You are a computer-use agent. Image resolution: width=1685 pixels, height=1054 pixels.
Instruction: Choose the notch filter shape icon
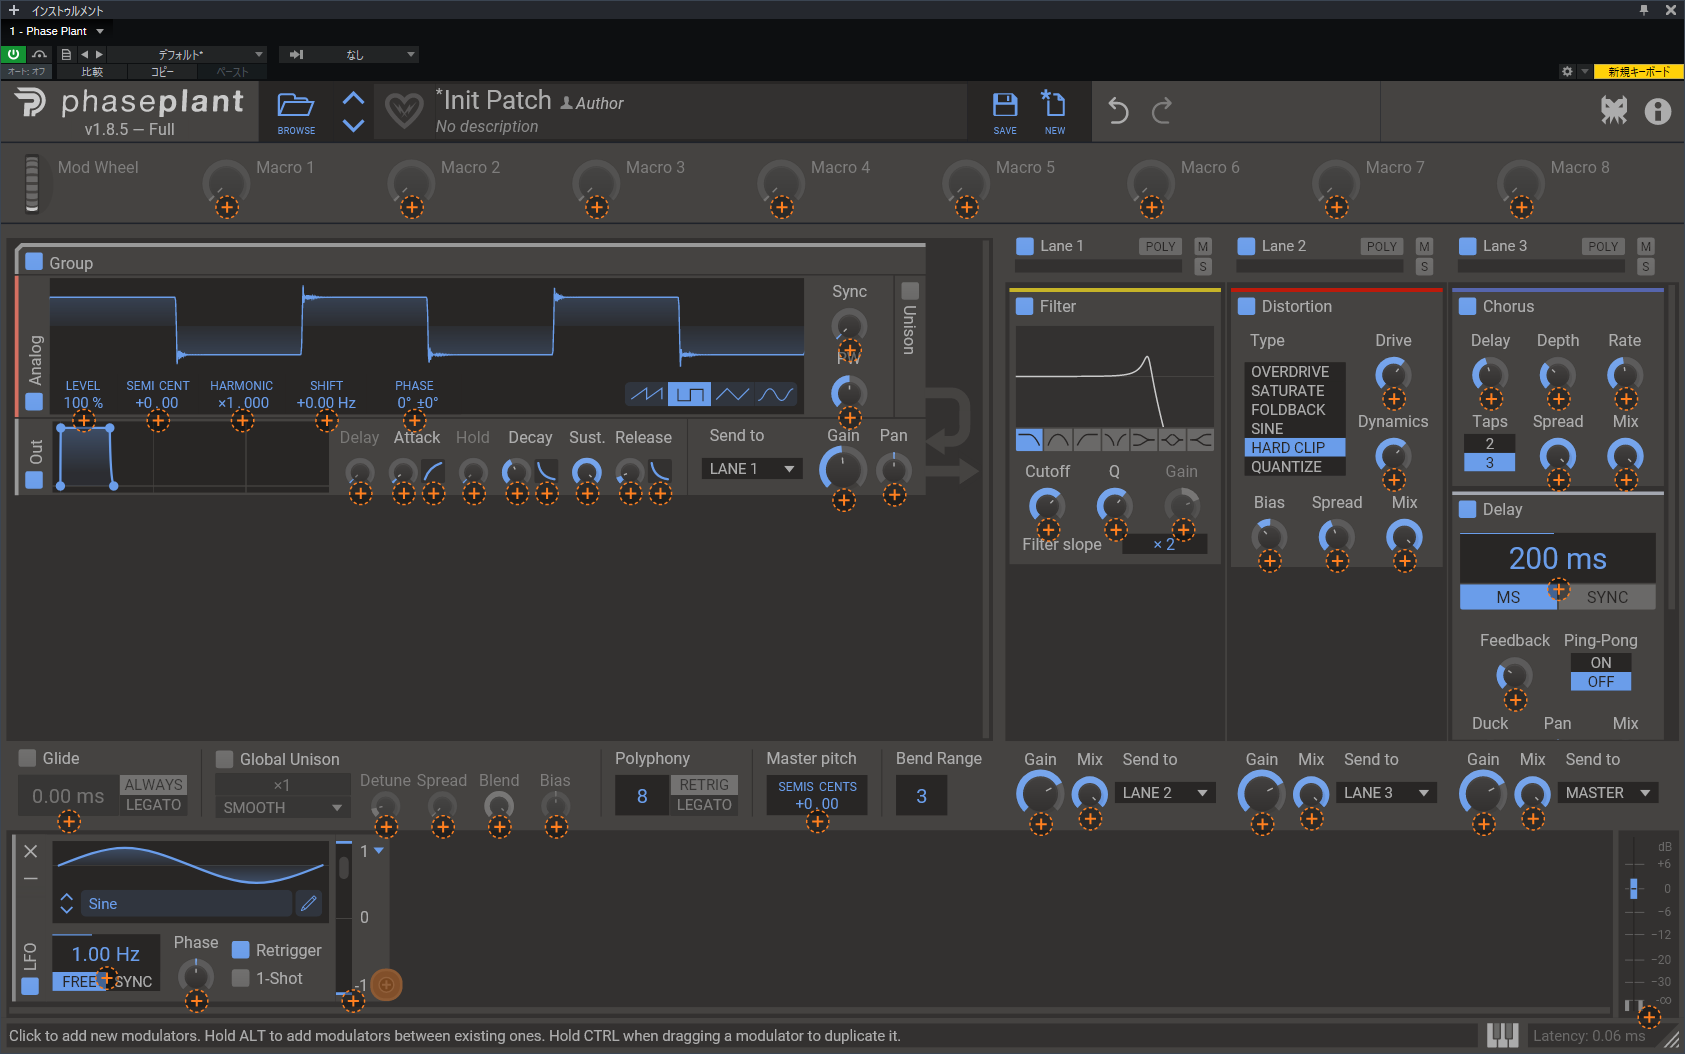(x=1115, y=439)
